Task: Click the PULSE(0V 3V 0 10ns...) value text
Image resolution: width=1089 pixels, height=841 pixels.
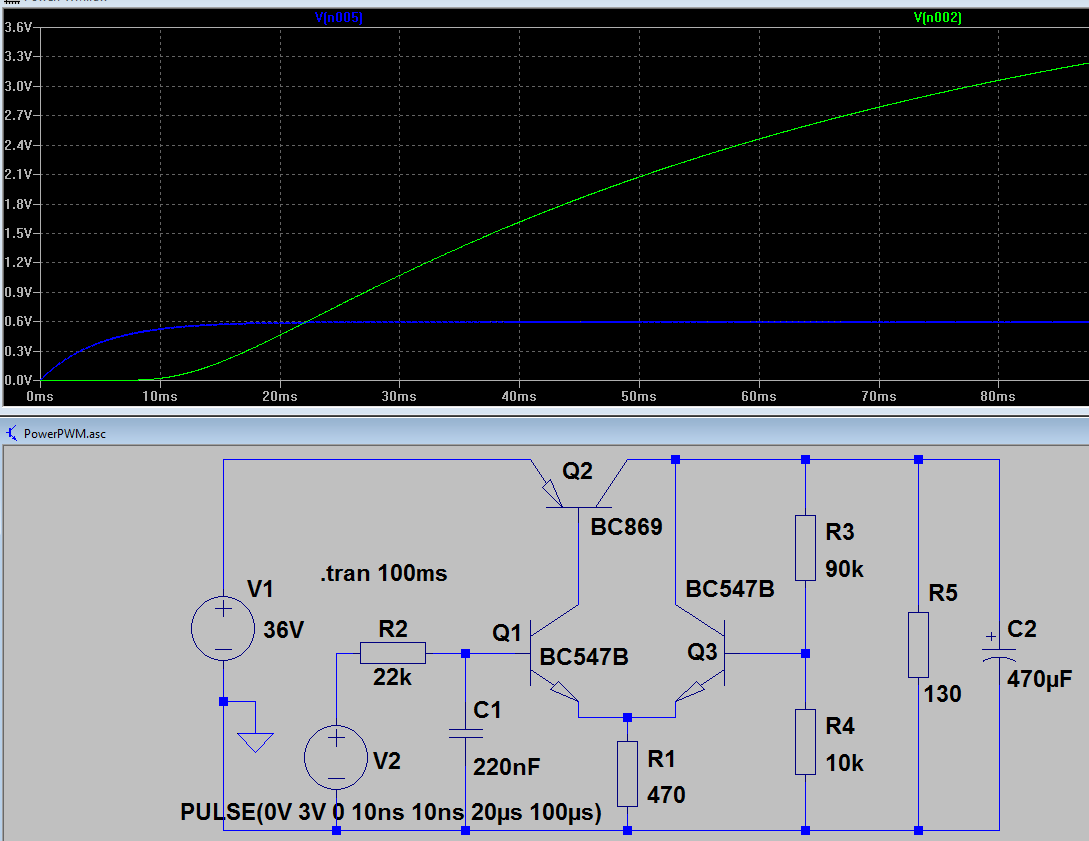Action: click(x=391, y=812)
